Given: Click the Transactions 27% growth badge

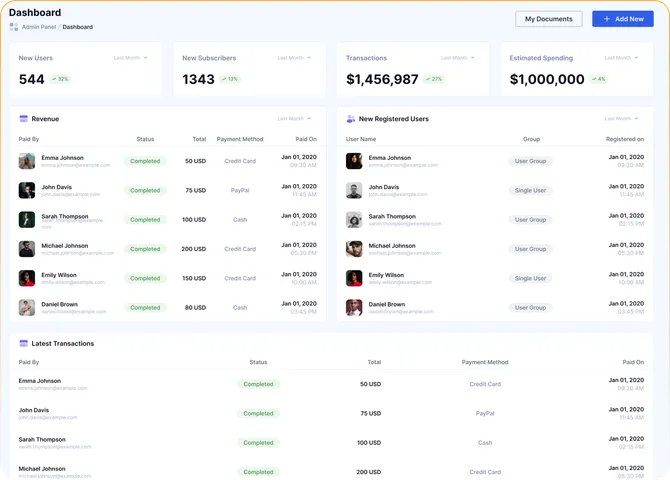Looking at the screenshot, I should (434, 79).
